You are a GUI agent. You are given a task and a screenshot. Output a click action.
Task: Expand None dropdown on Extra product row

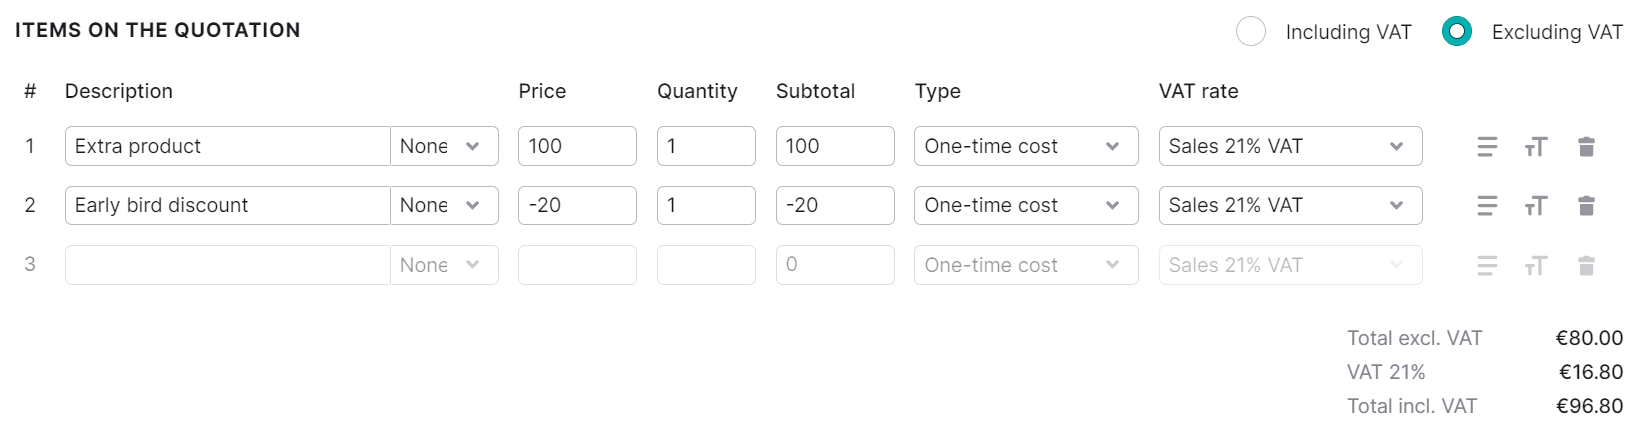[x=444, y=146]
